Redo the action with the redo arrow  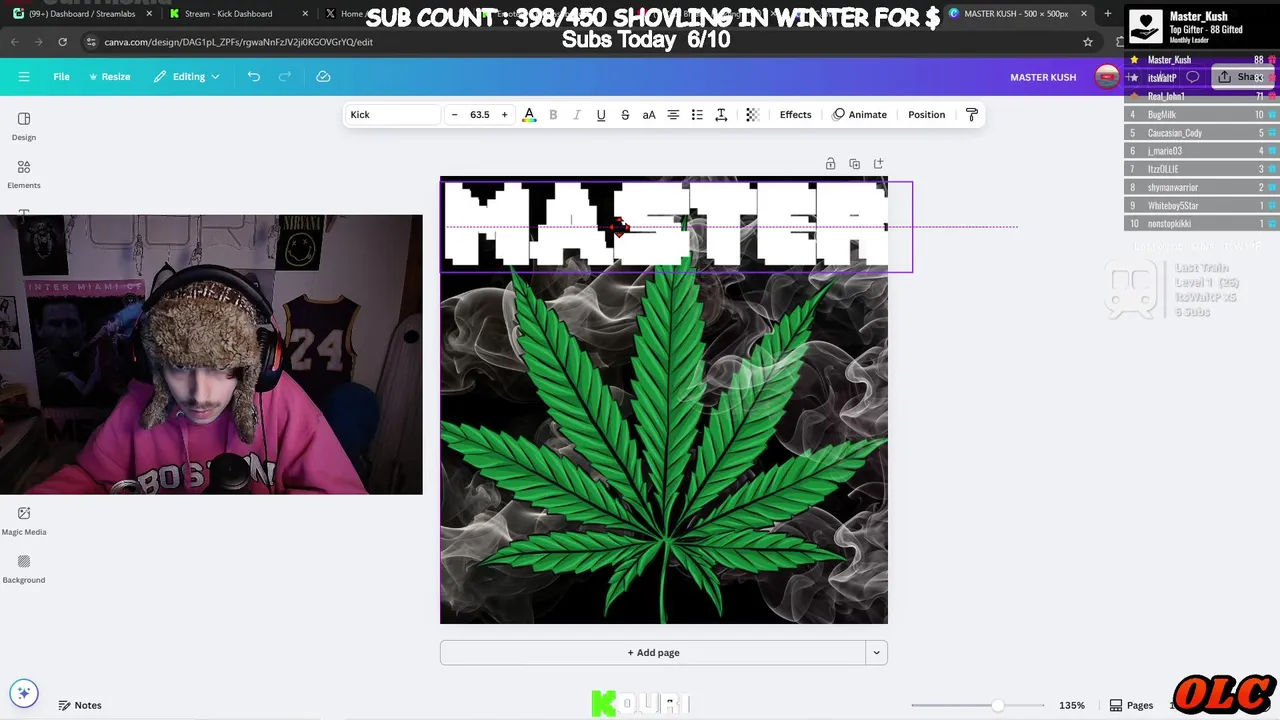click(285, 77)
